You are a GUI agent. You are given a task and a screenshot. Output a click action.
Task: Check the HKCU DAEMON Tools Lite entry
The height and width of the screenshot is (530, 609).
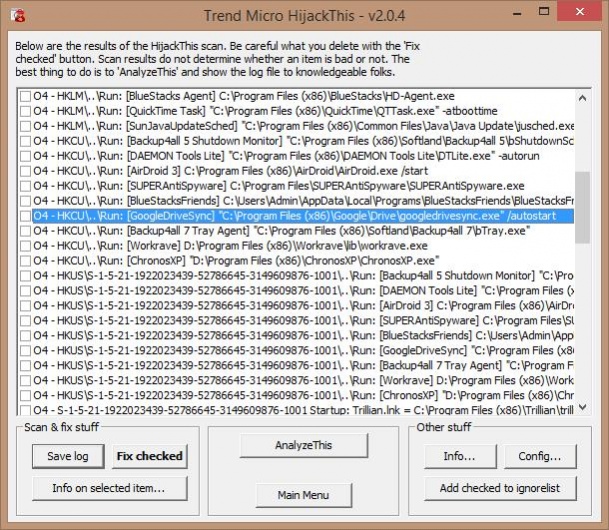coord(26,156)
